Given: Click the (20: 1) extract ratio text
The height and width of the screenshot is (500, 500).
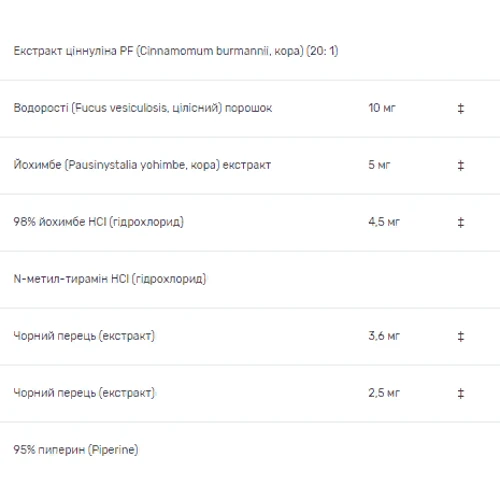Looking at the screenshot, I should [x=322, y=51].
